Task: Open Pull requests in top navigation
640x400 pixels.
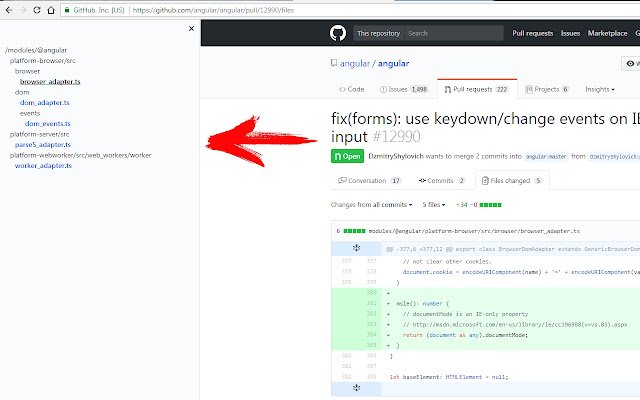Action: [533, 33]
